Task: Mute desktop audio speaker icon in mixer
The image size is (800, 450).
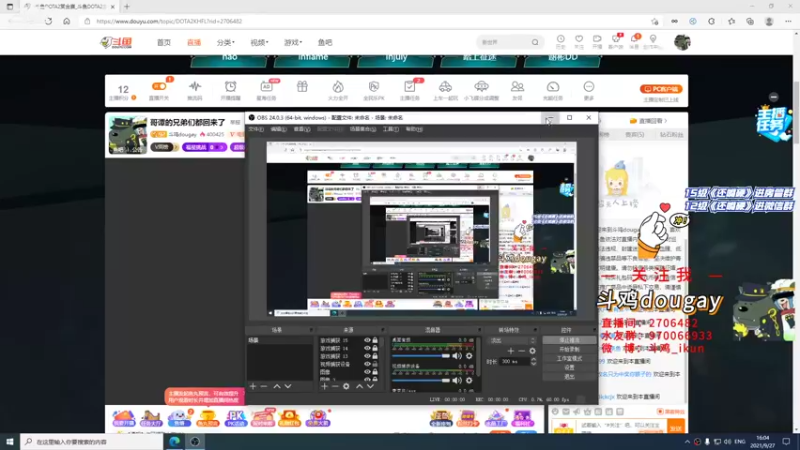Action: [457, 356]
